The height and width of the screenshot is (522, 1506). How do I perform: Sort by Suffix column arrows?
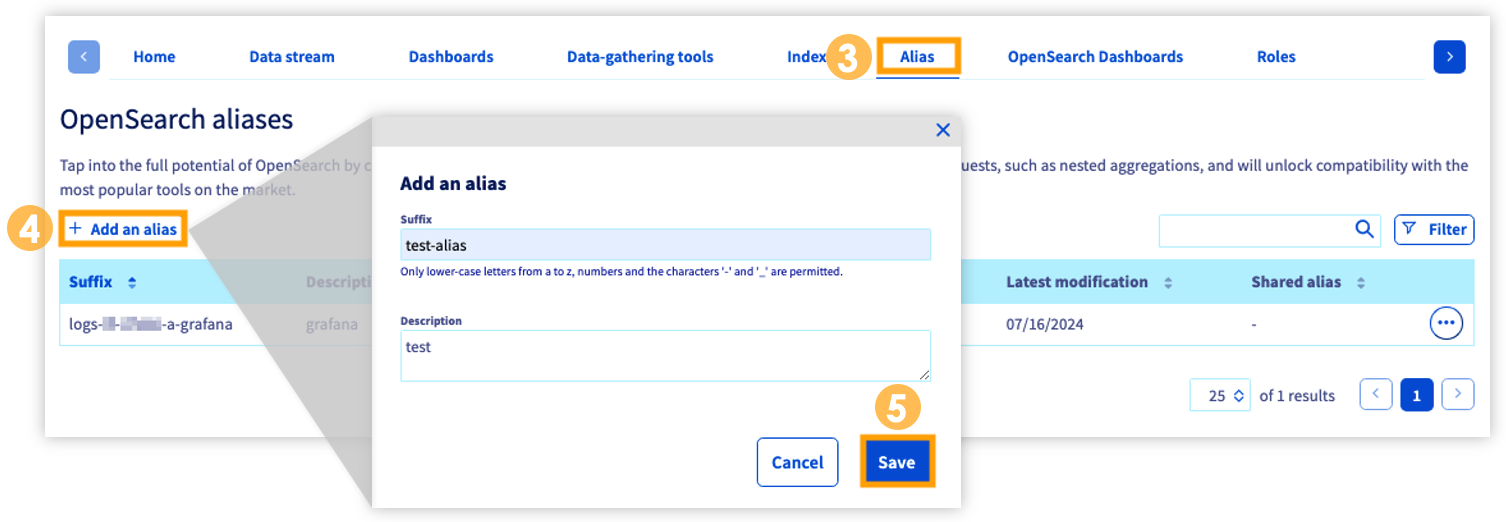[132, 283]
